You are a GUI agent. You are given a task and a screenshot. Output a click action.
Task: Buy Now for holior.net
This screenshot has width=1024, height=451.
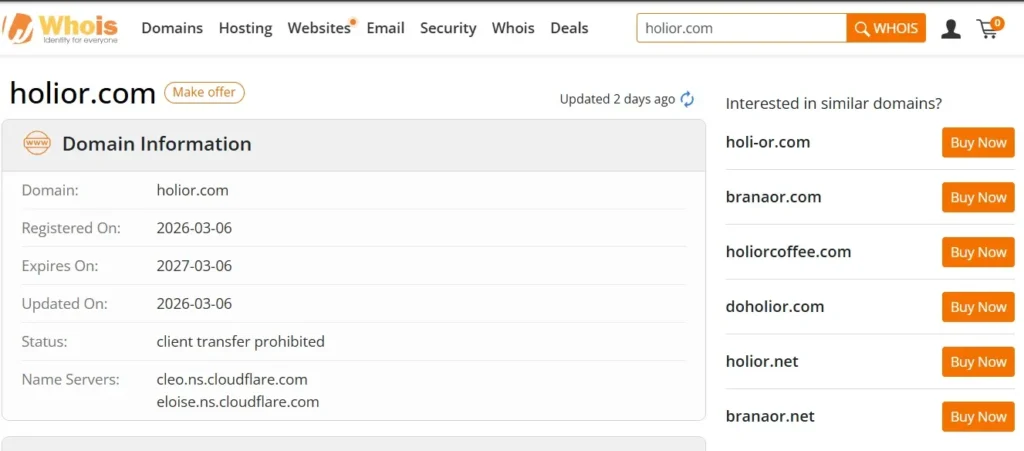coord(978,362)
